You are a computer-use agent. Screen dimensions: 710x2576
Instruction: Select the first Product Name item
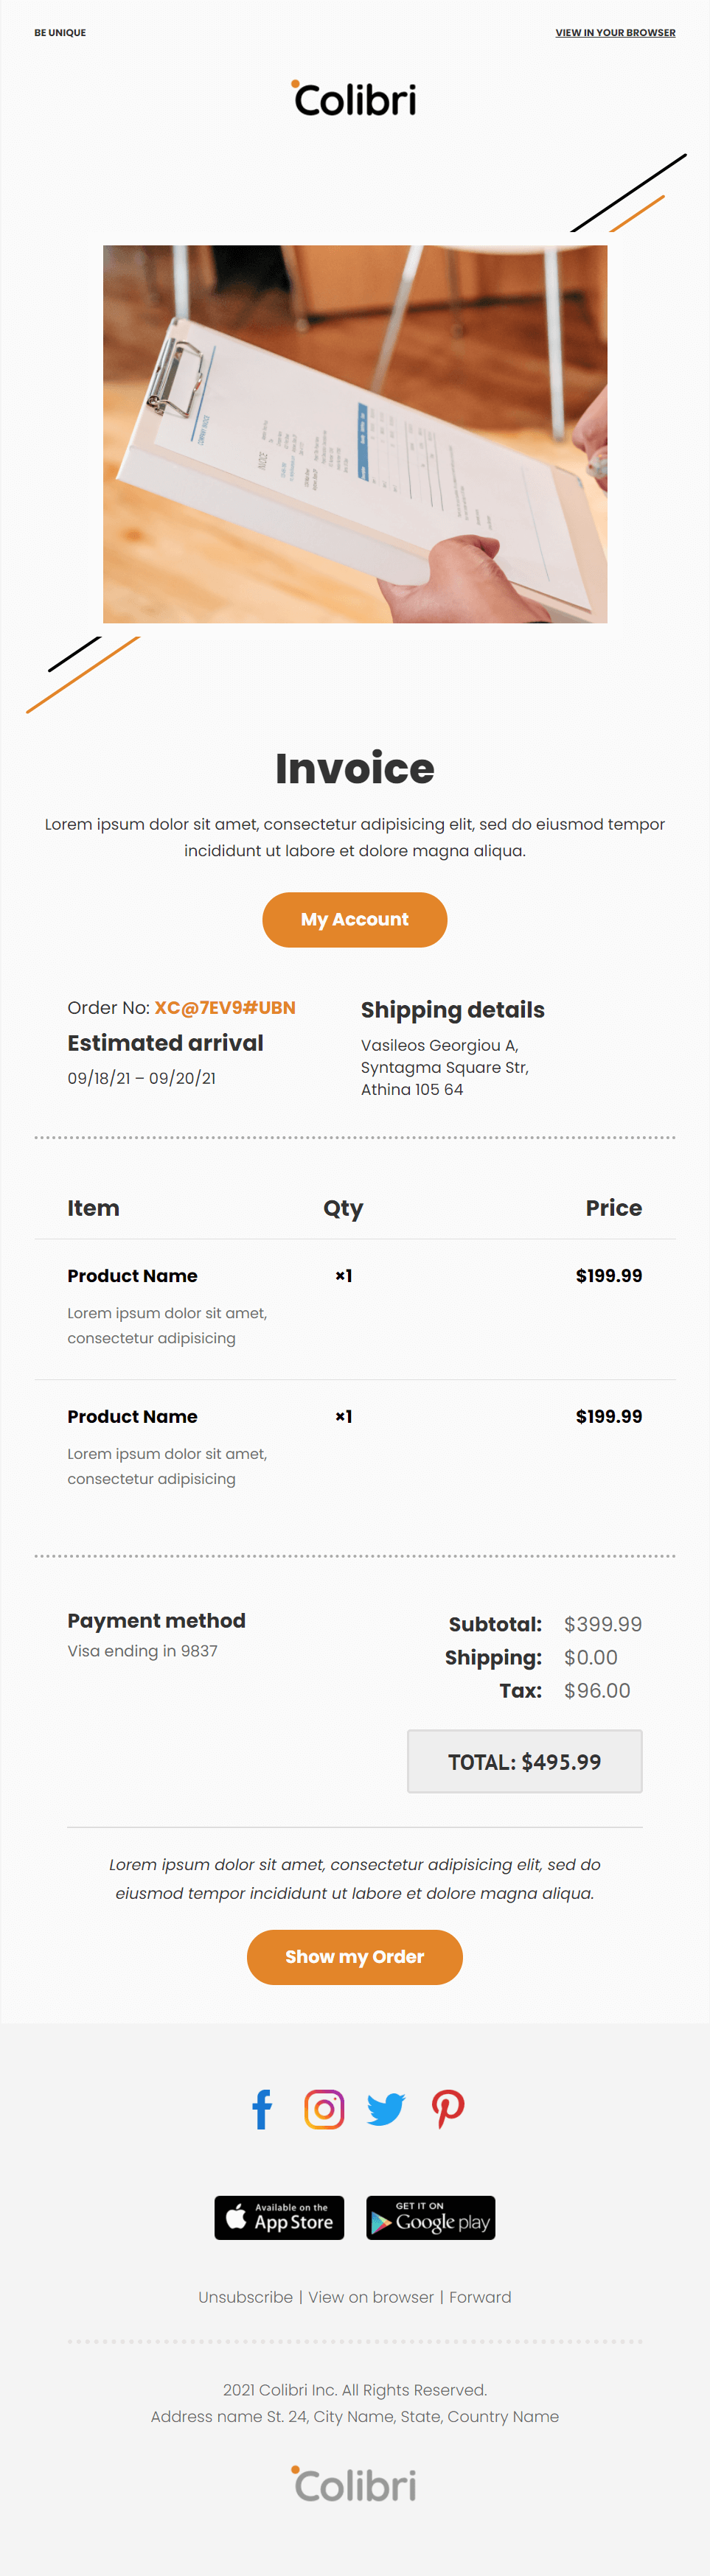132,1275
